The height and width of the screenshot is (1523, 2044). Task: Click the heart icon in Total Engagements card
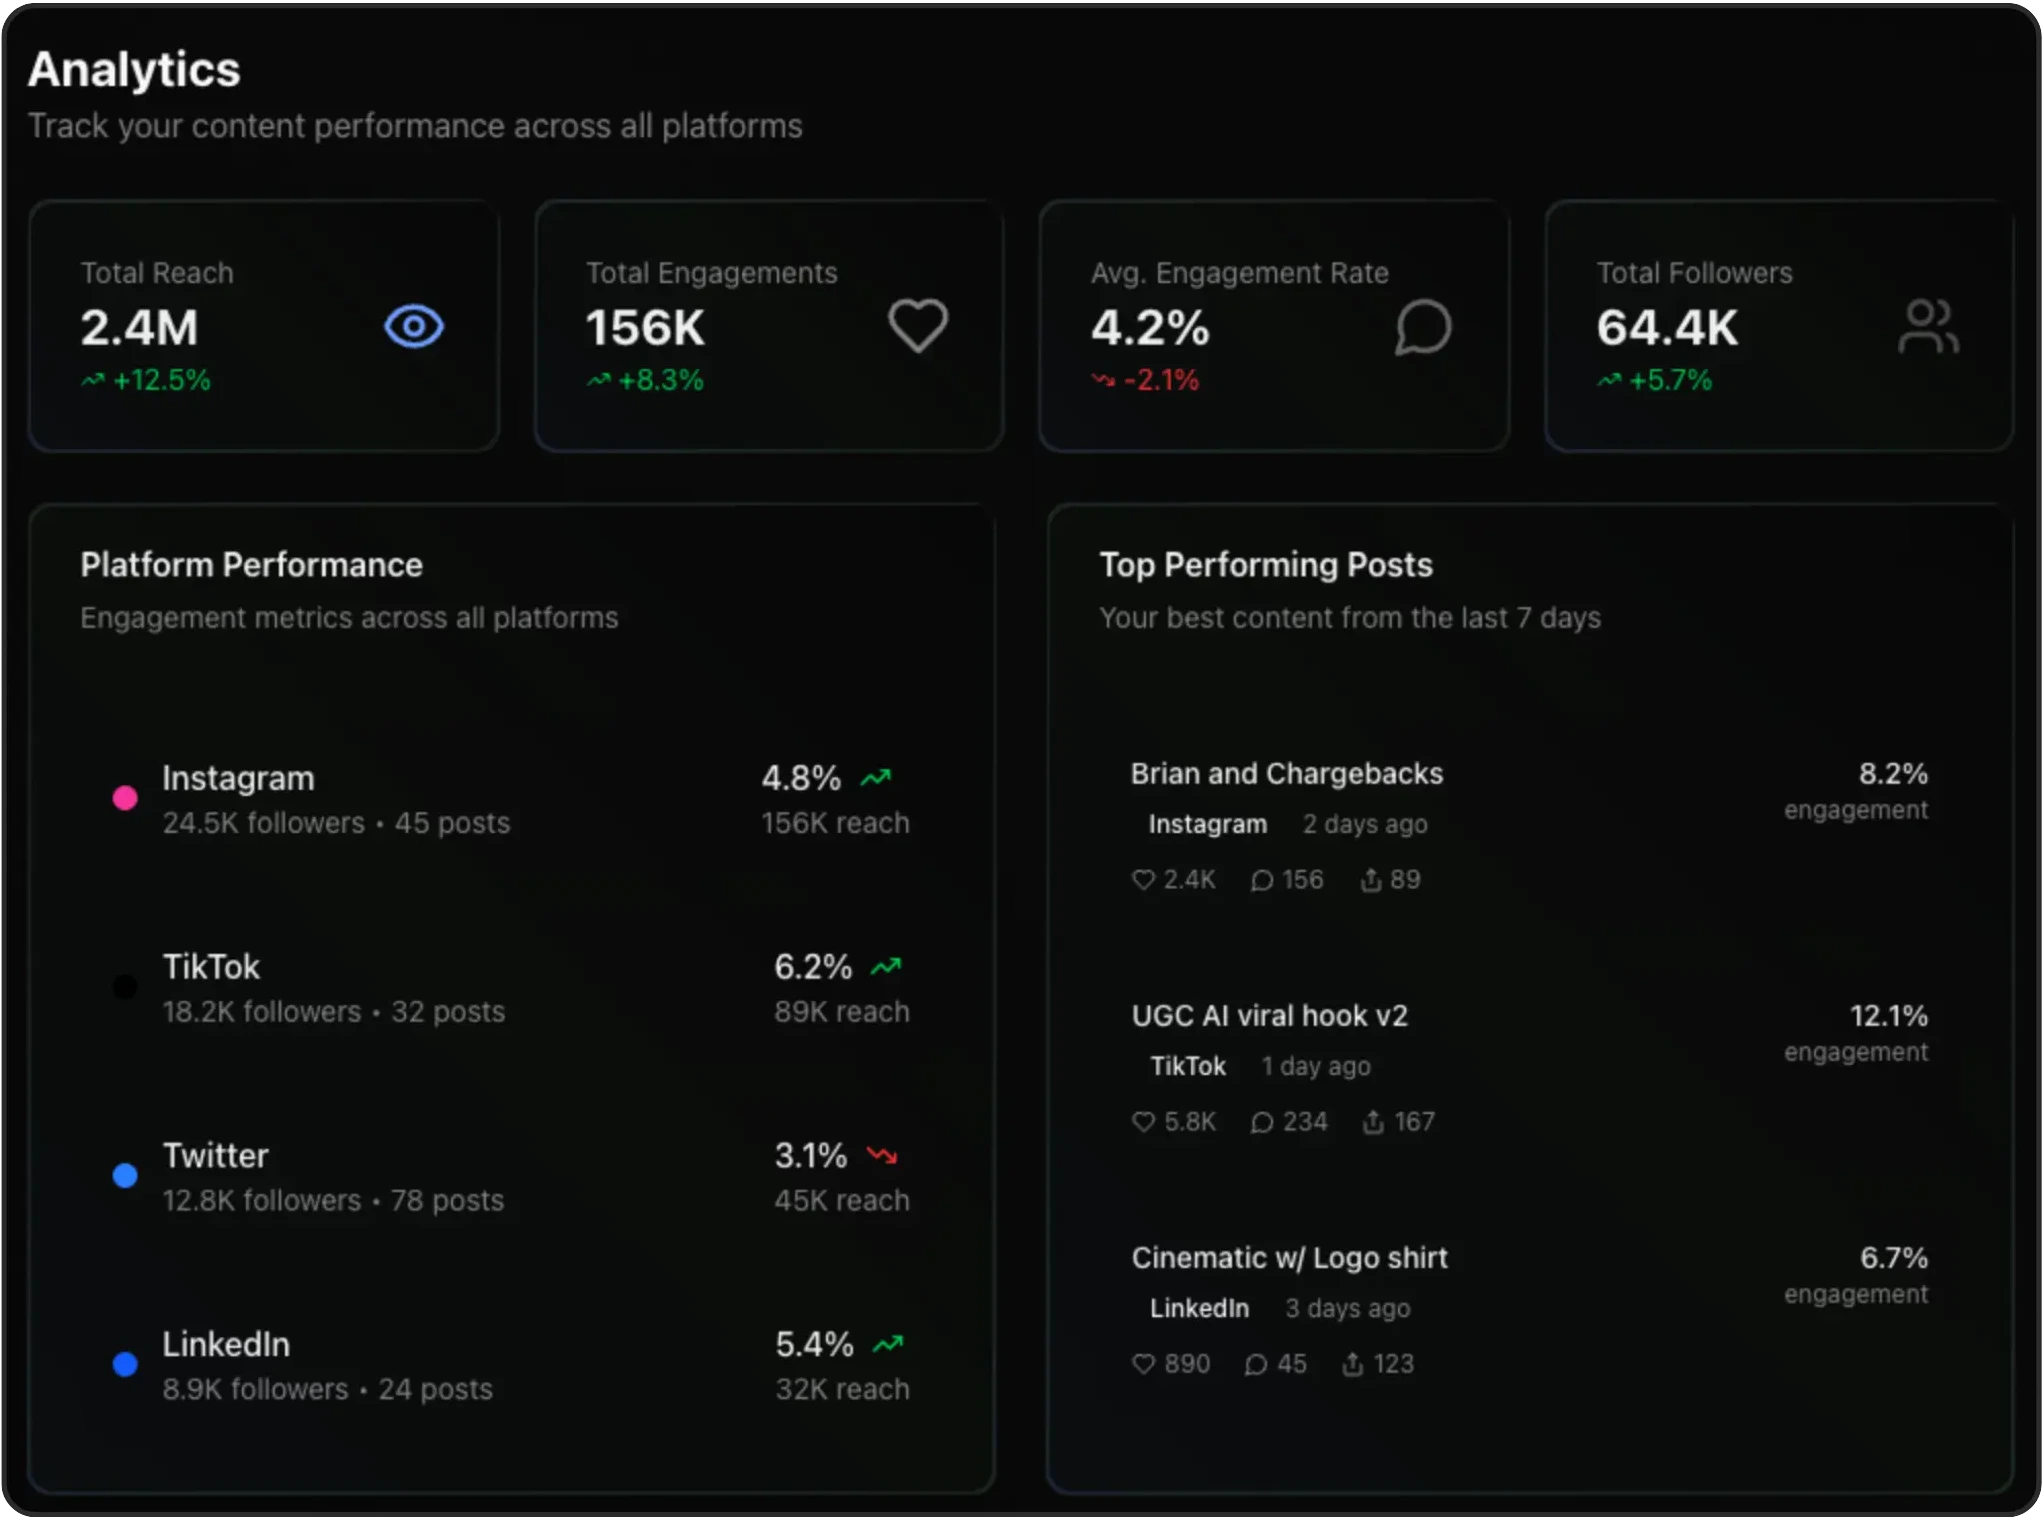[x=918, y=326]
